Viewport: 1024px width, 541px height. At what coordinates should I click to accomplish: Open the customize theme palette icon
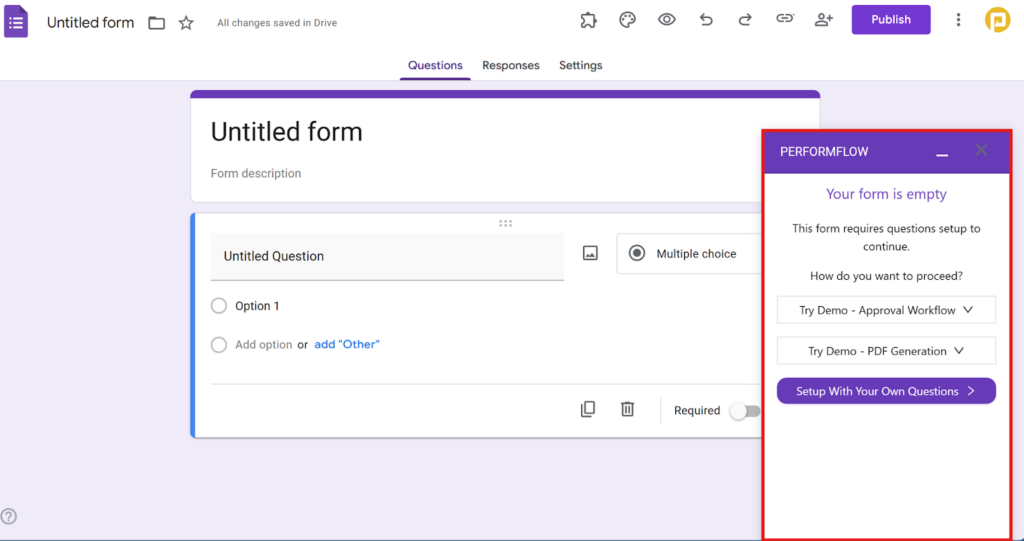[627, 20]
